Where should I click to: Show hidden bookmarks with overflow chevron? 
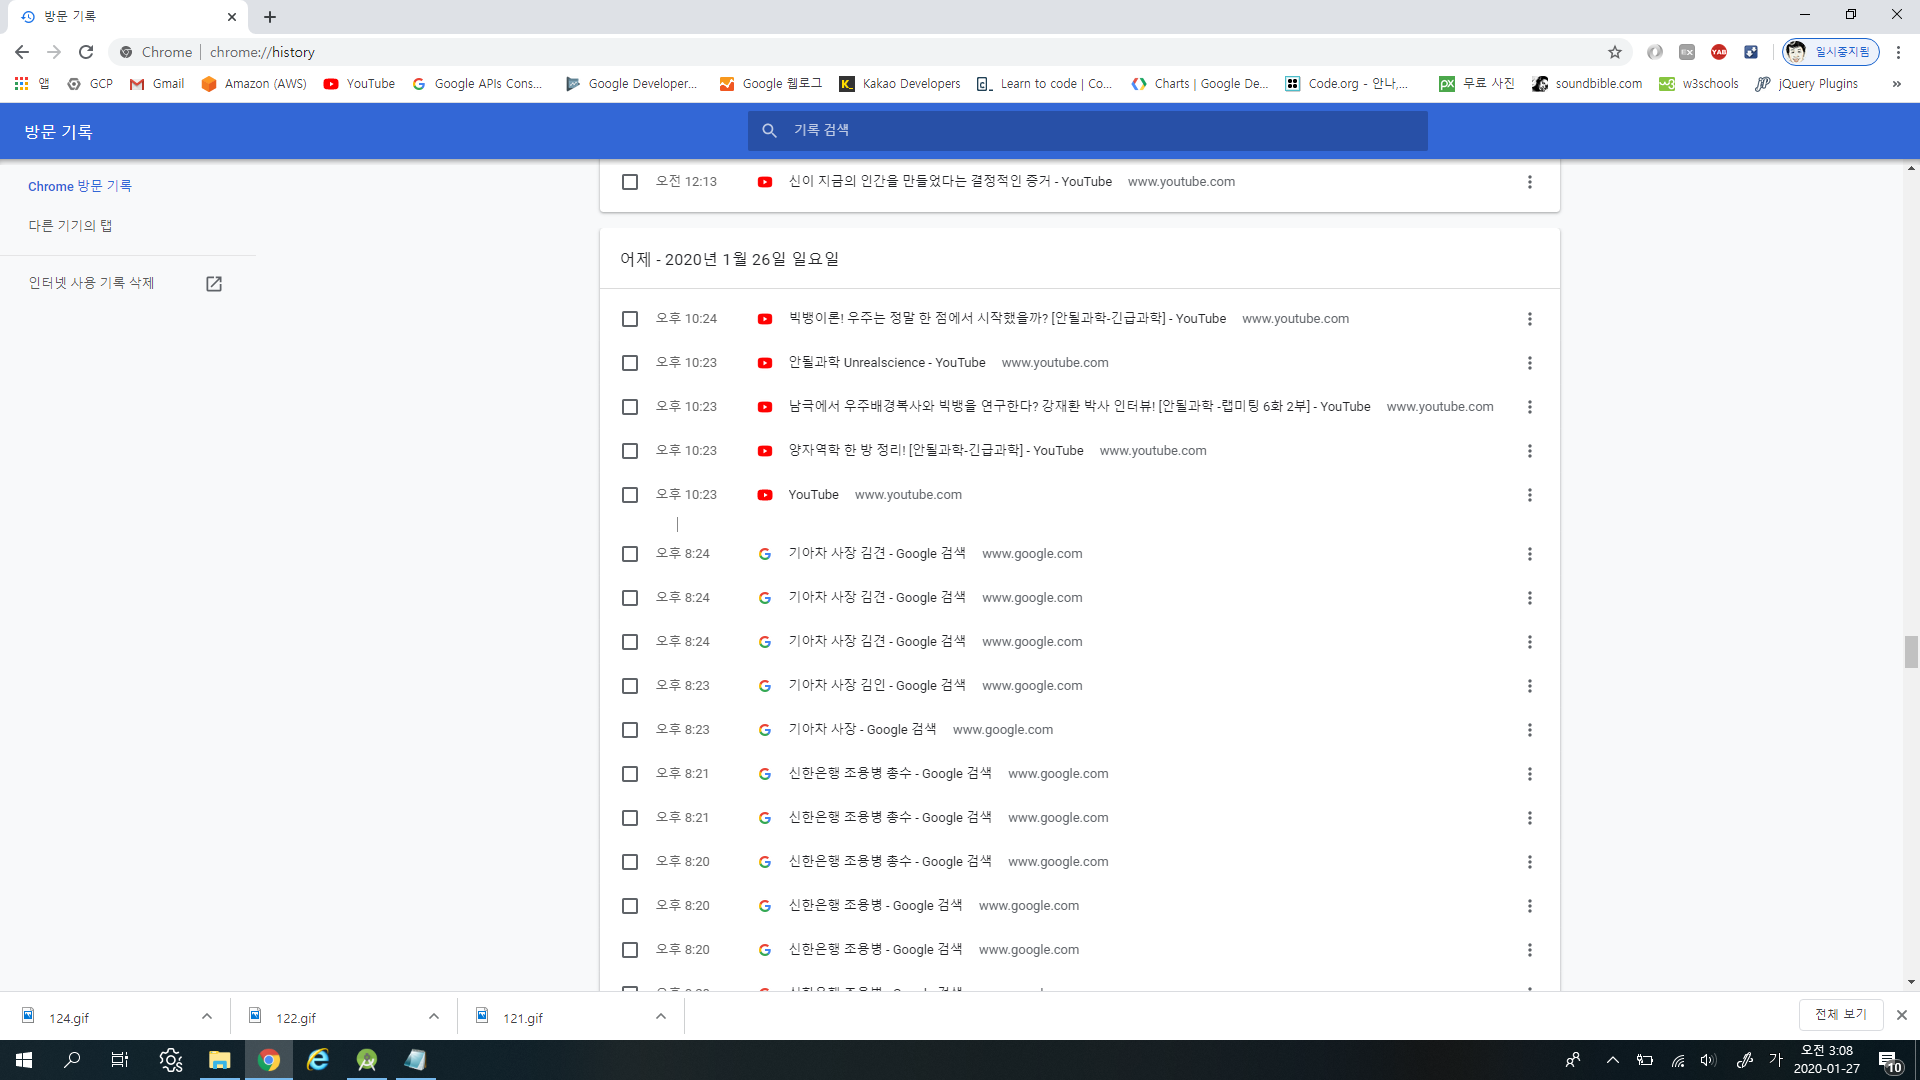tap(1896, 84)
